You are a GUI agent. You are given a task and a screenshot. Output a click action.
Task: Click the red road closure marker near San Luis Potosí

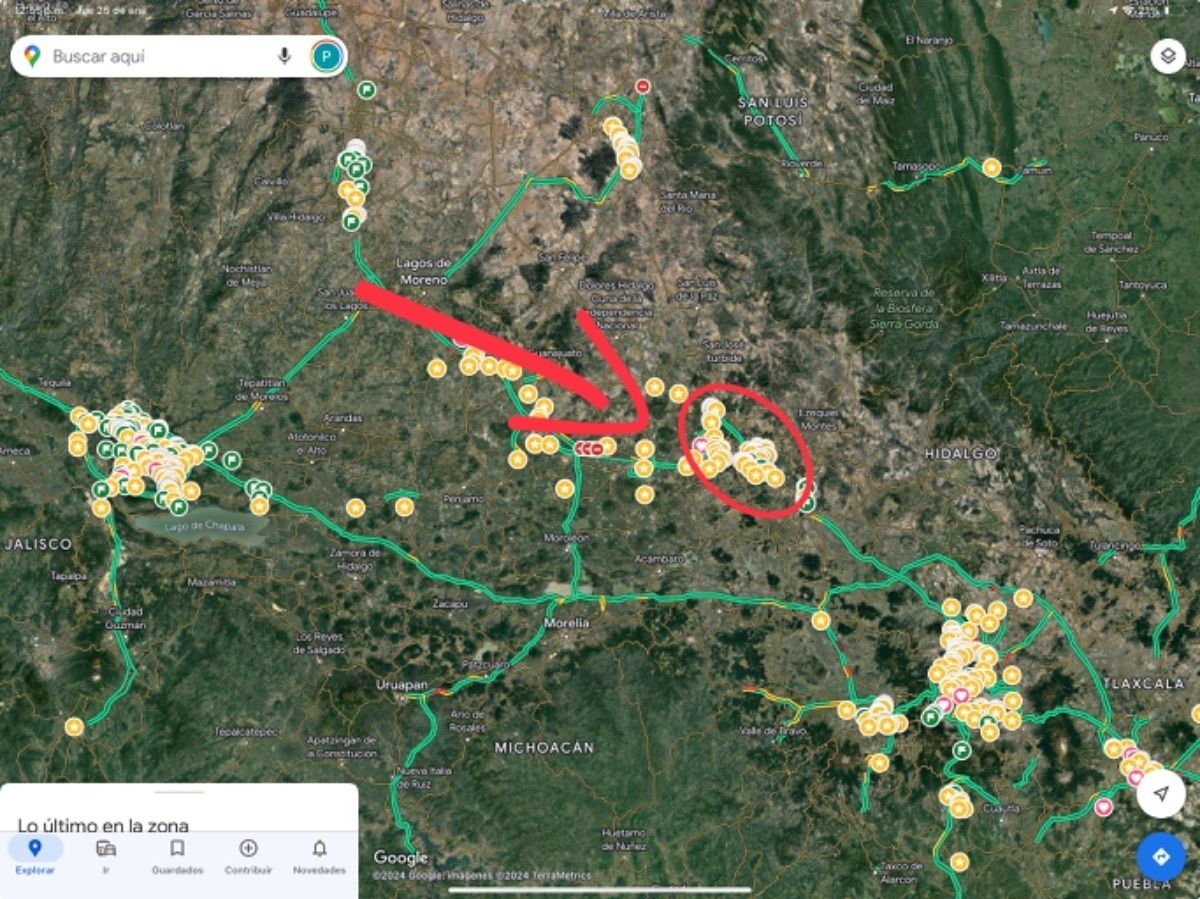[x=643, y=86]
